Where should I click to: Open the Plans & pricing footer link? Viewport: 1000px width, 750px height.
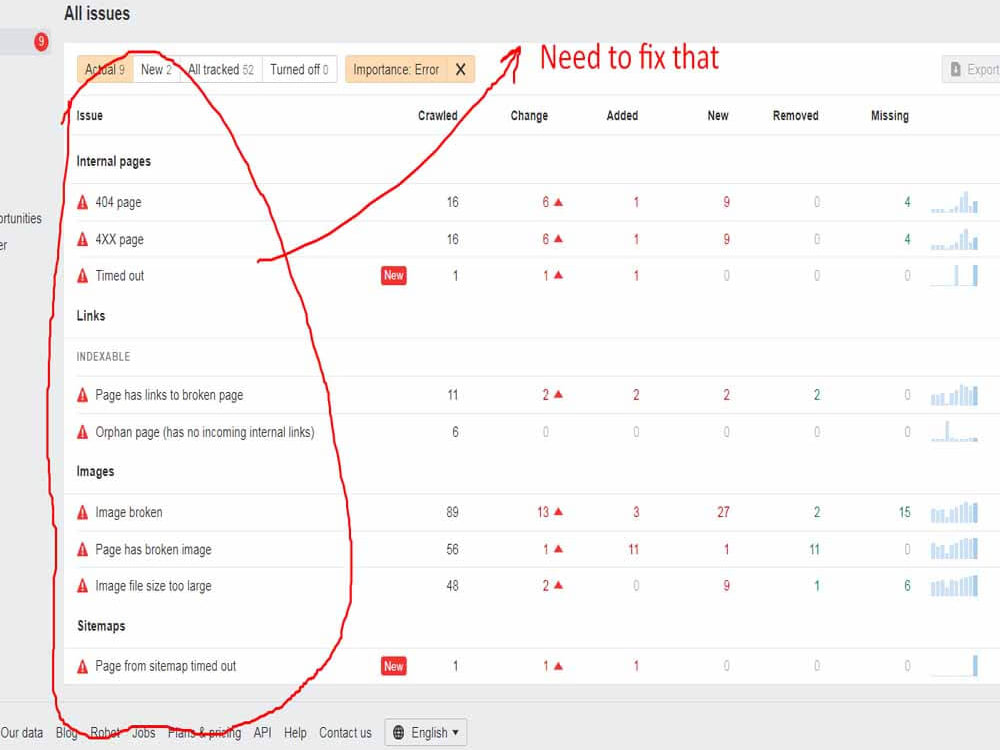[x=204, y=733]
